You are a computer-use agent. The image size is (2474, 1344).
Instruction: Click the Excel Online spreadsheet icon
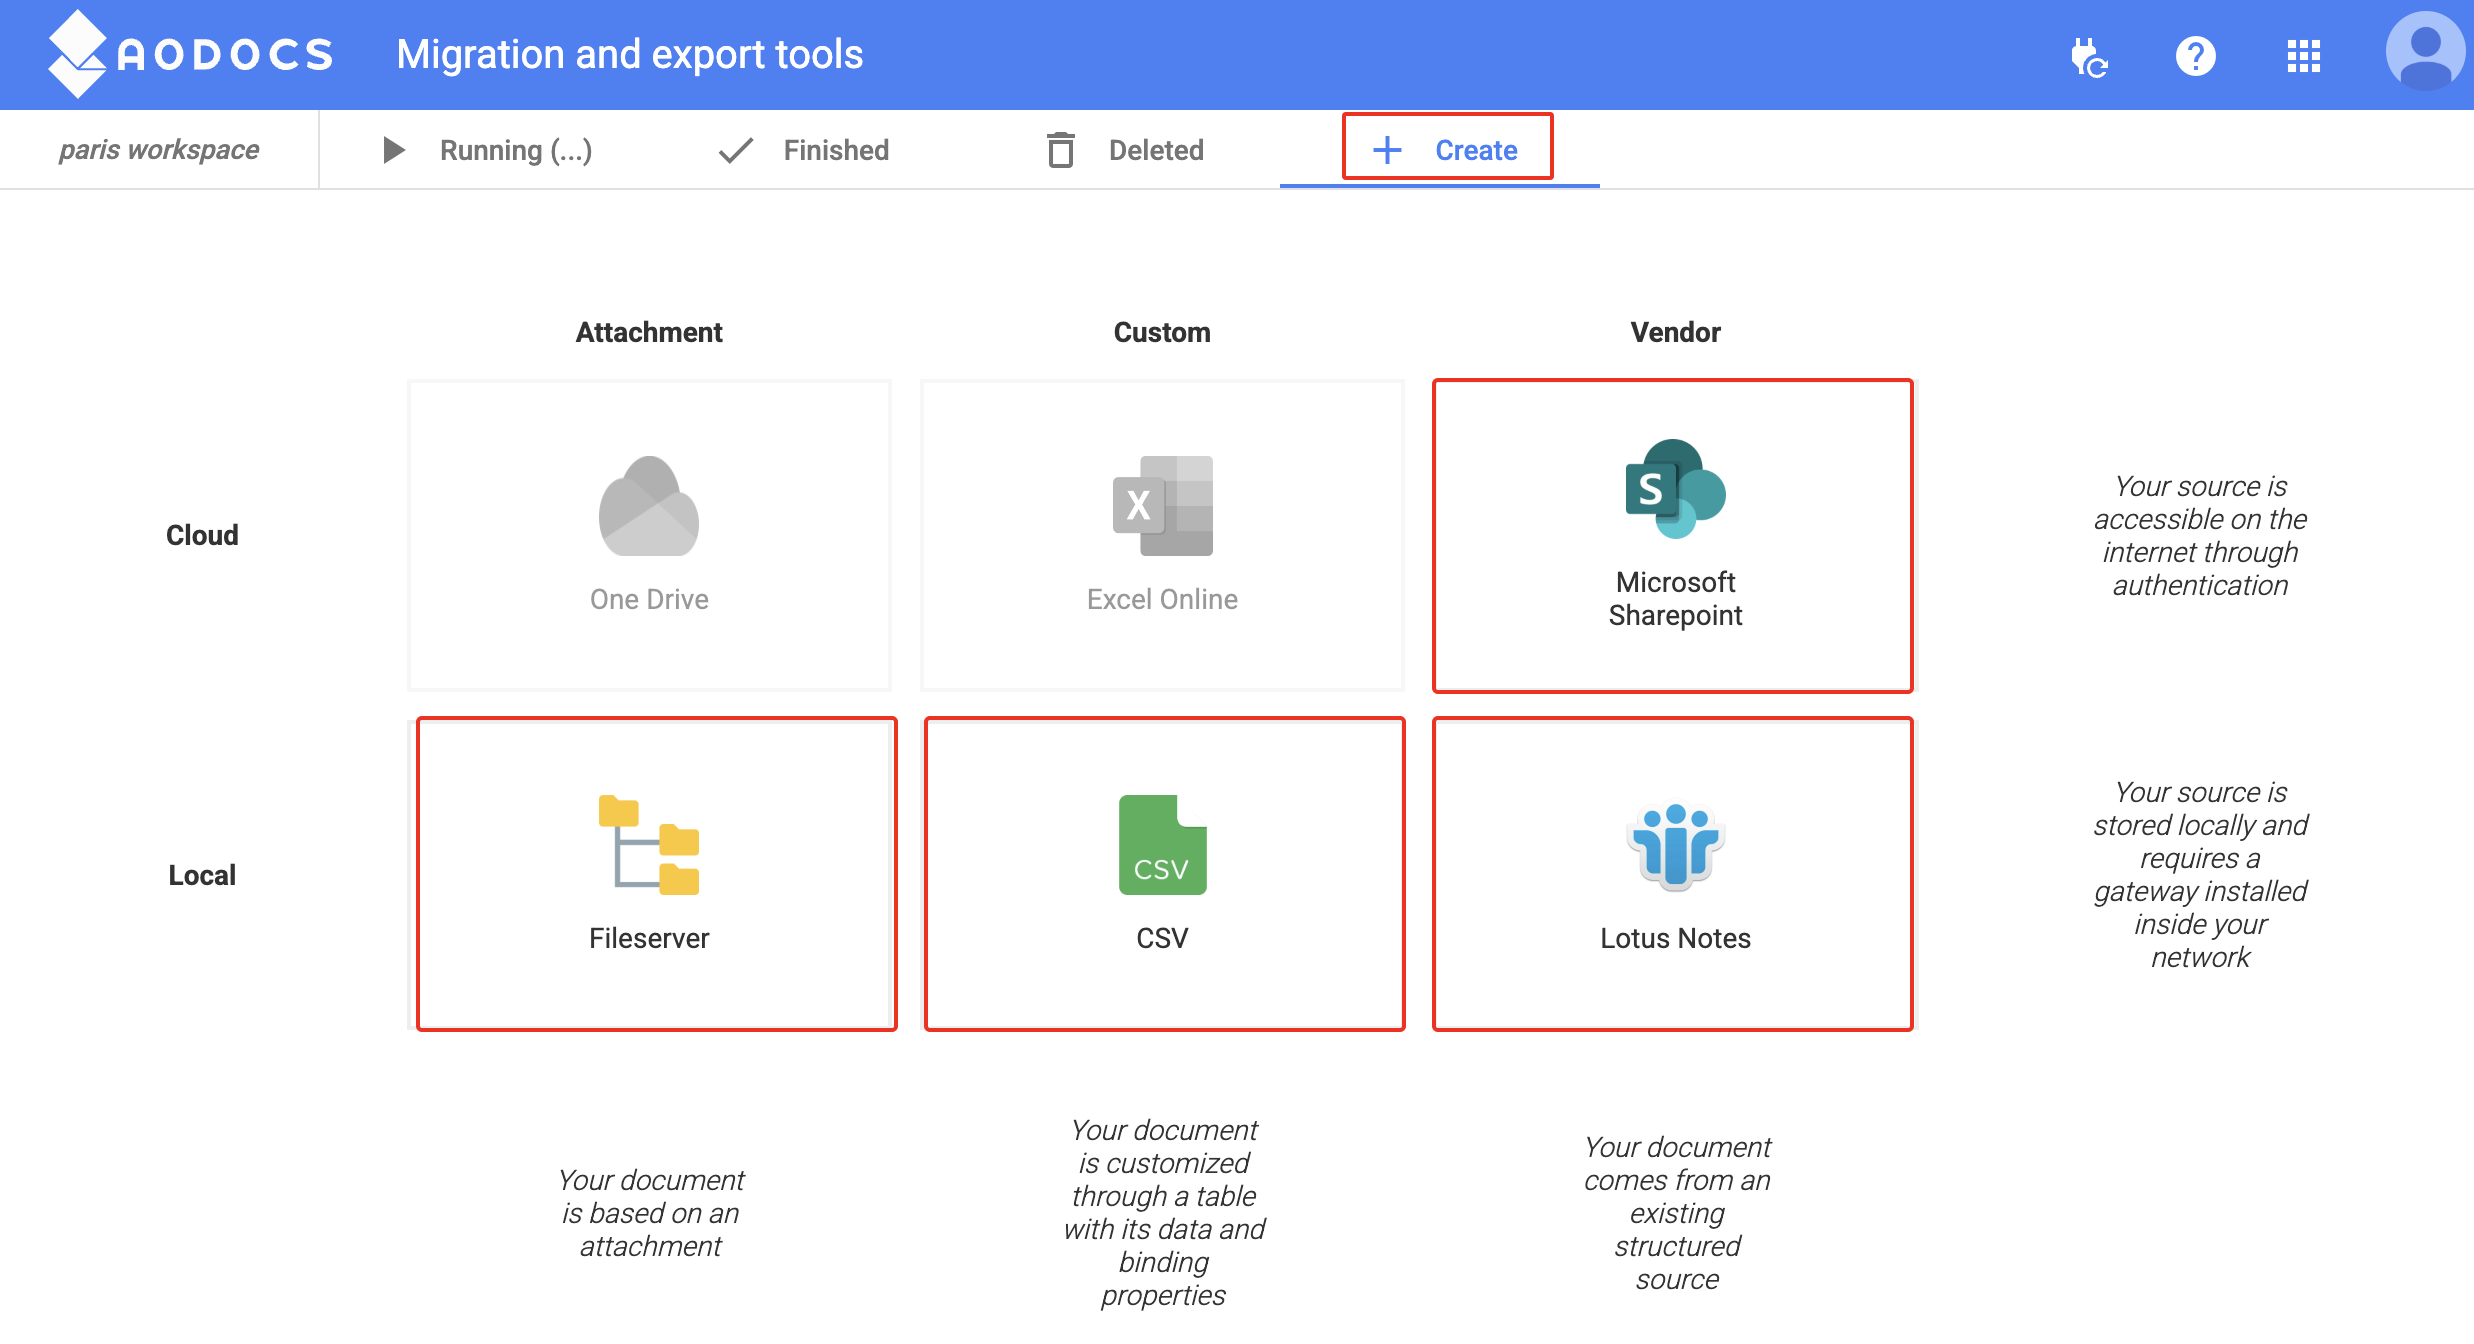[x=1163, y=506]
